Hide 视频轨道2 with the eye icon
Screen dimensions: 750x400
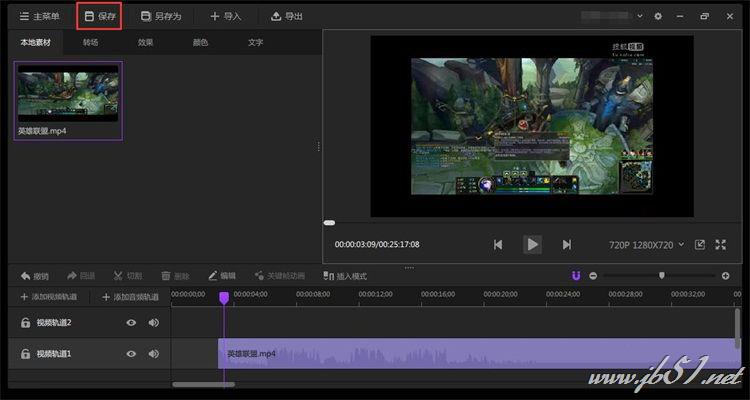[131, 323]
